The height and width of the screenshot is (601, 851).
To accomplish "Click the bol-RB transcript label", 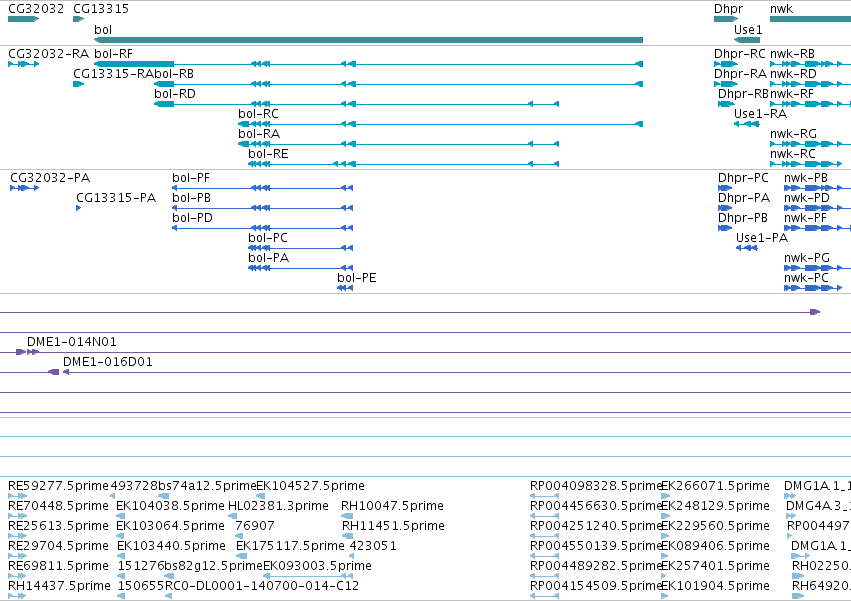I will (174, 73).
